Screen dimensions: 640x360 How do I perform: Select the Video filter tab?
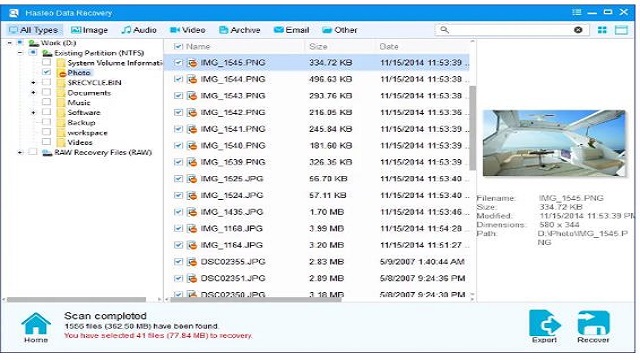[188, 30]
